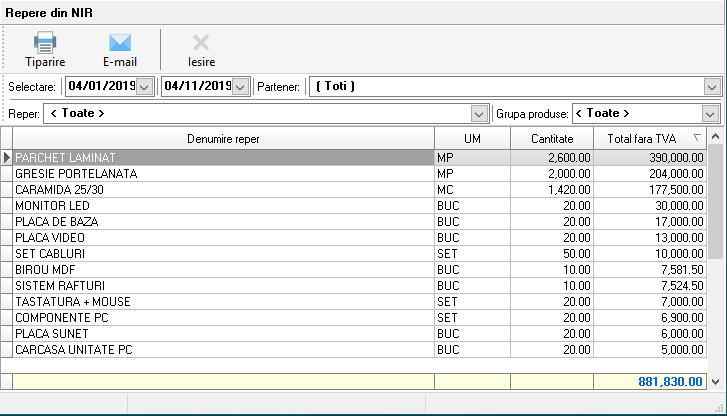
Task: Expand the Grupa produse dropdown
Action: [x=712, y=113]
